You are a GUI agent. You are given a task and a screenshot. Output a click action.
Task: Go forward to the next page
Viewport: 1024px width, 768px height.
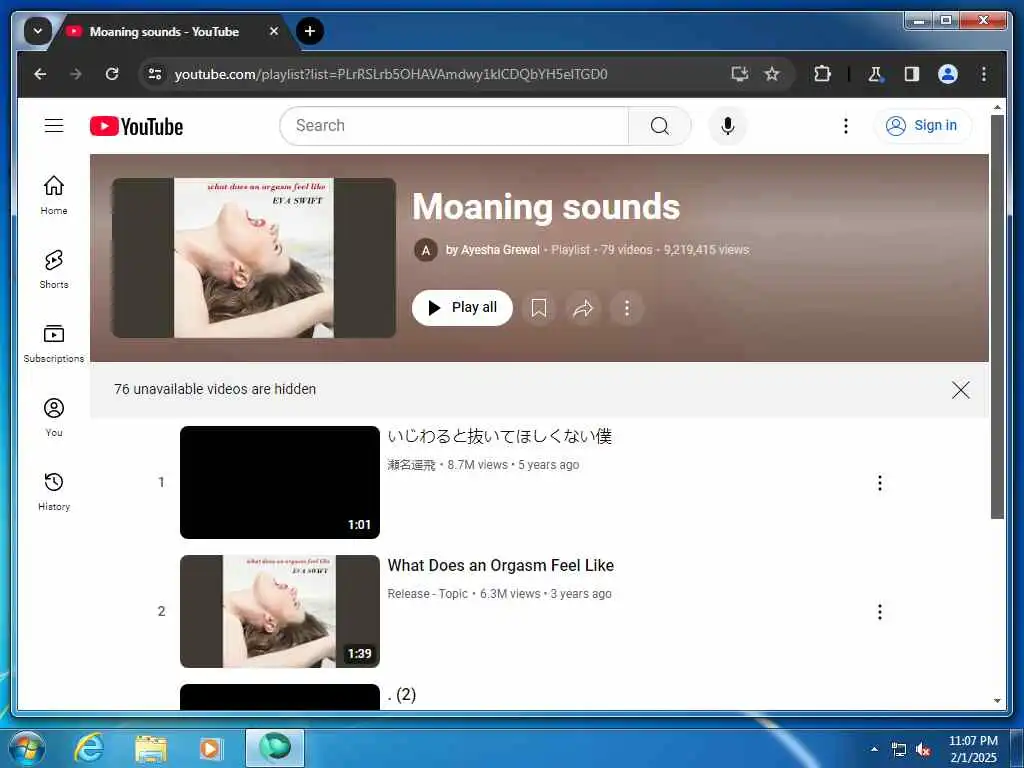pos(76,74)
